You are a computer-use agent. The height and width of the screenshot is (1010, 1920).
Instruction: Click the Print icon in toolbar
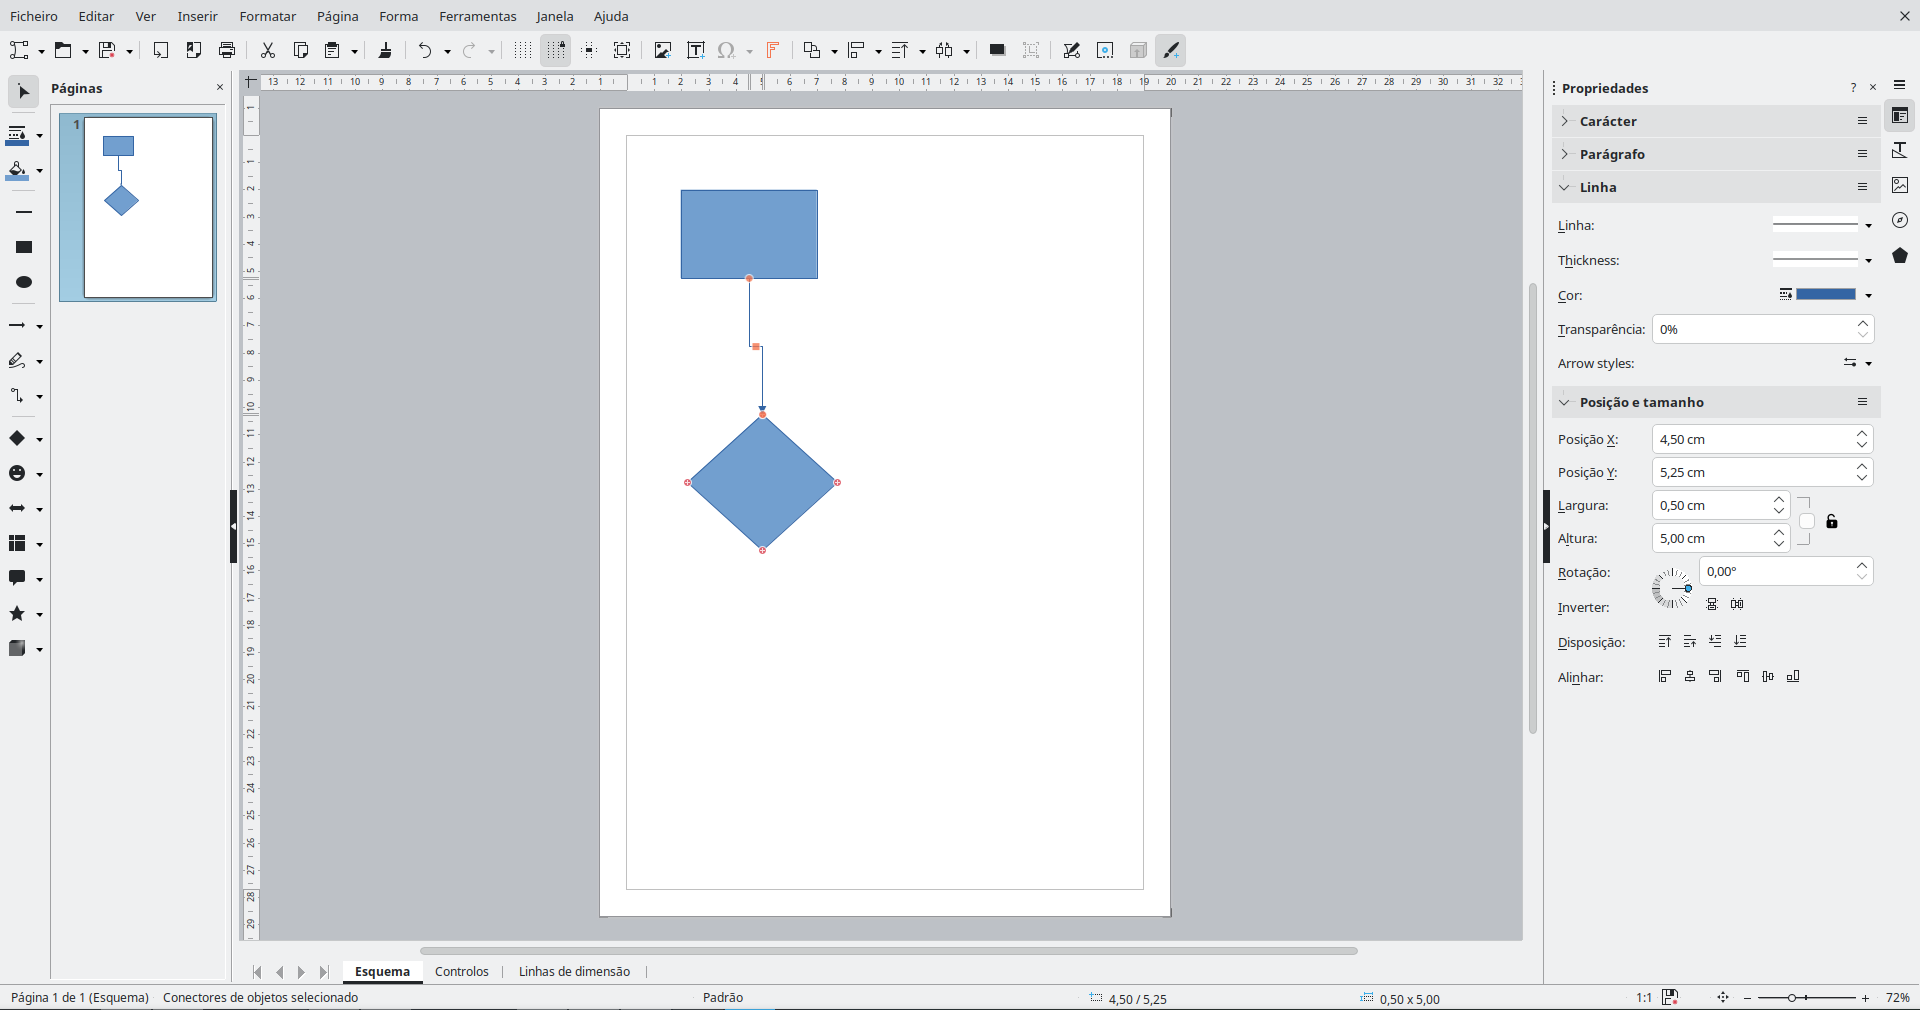[x=227, y=50]
